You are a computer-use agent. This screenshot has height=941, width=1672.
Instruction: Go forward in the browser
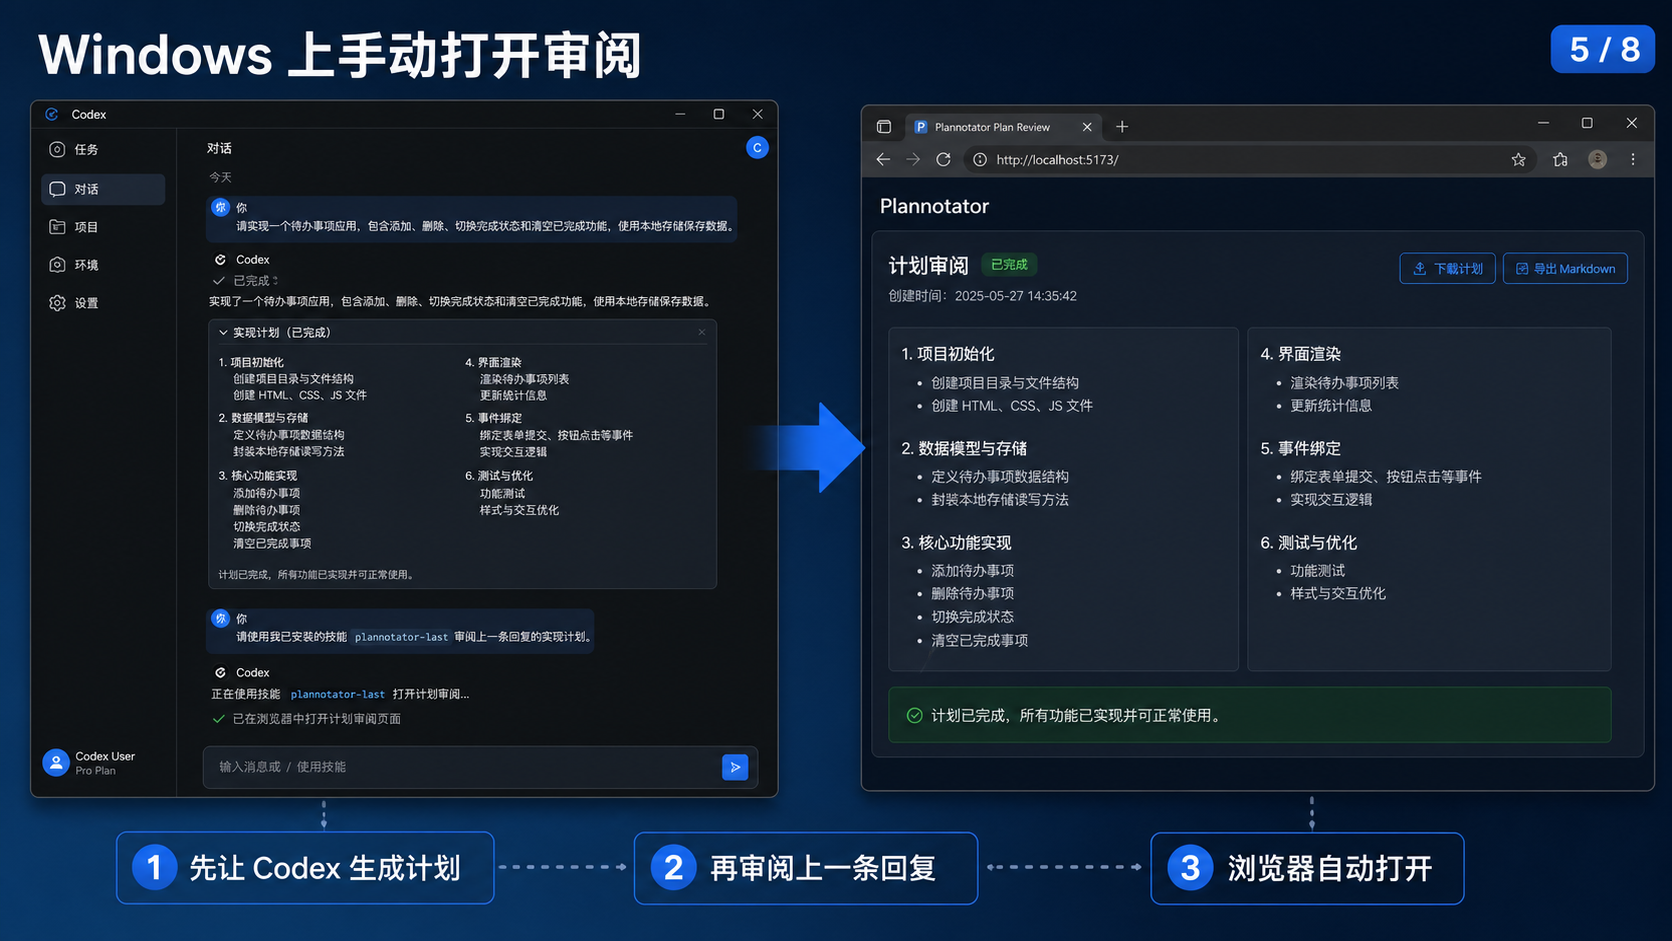(913, 160)
